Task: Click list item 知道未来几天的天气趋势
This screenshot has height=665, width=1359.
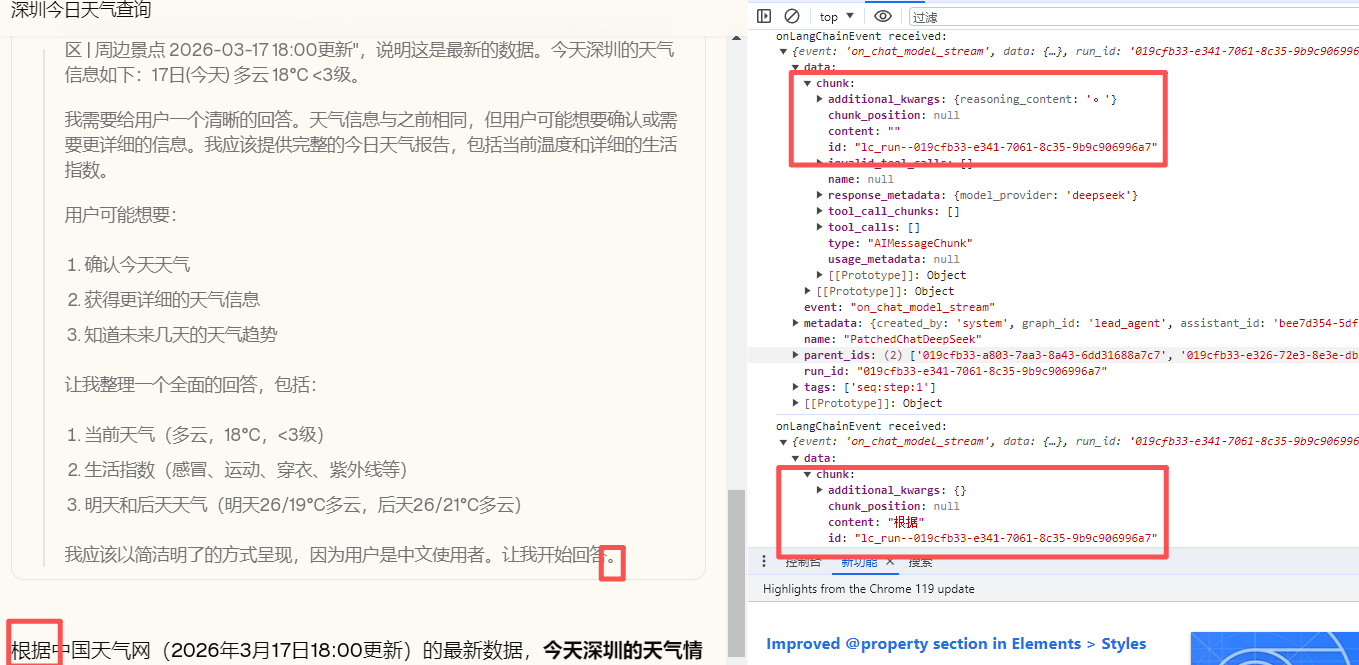Action: [x=181, y=334]
